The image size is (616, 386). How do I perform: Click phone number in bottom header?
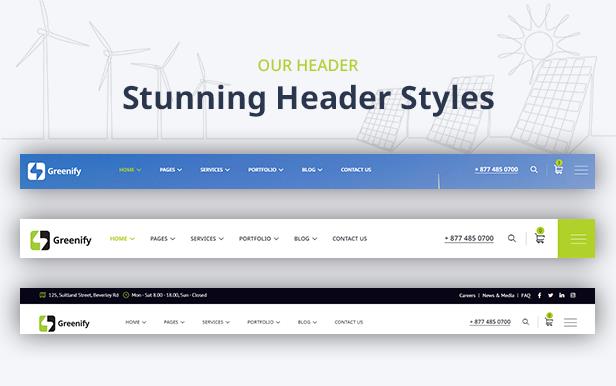pyautogui.click(x=490, y=322)
